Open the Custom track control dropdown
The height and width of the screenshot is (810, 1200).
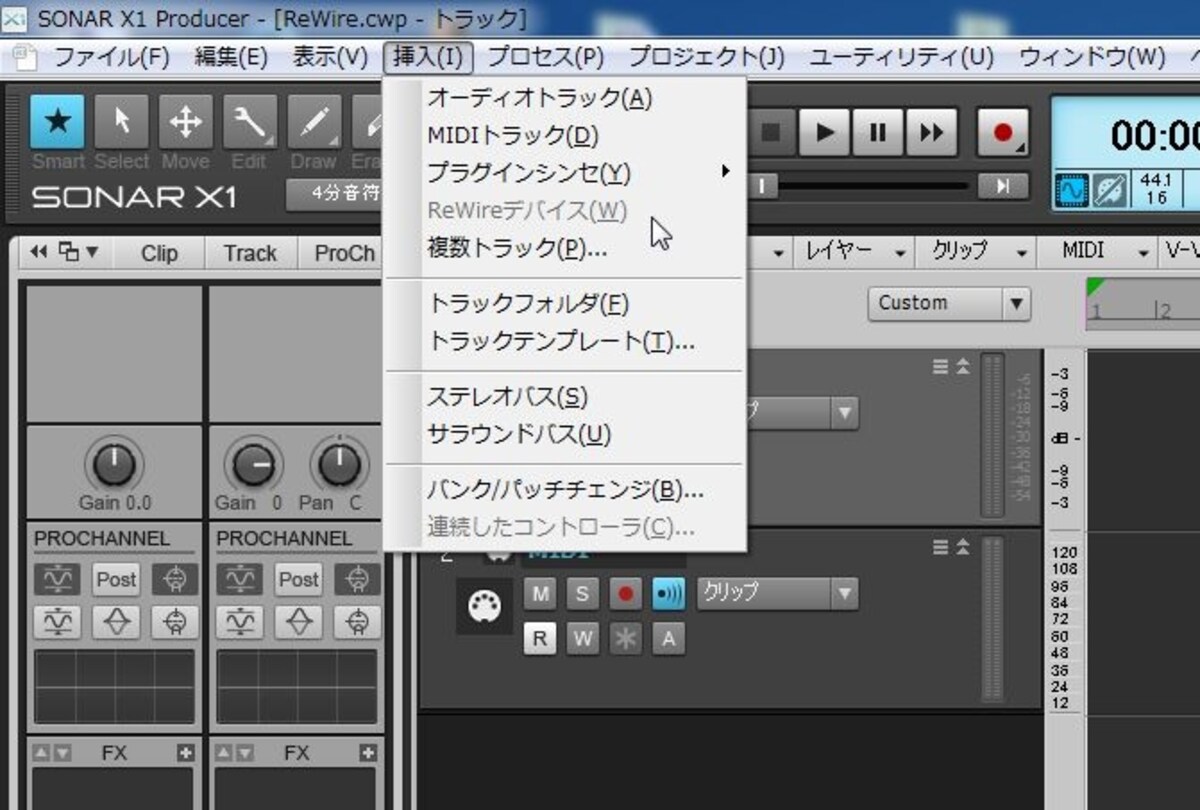(x=949, y=302)
